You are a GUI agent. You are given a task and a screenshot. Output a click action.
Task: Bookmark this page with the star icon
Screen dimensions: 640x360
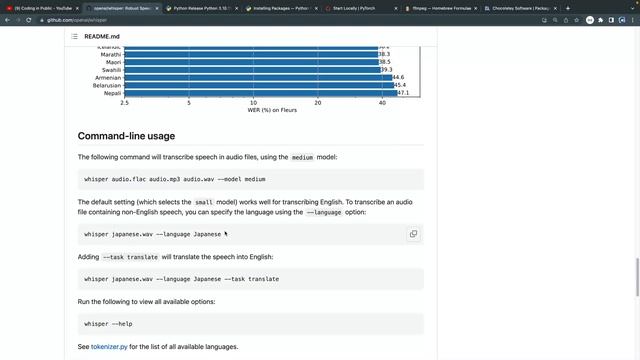click(576, 20)
